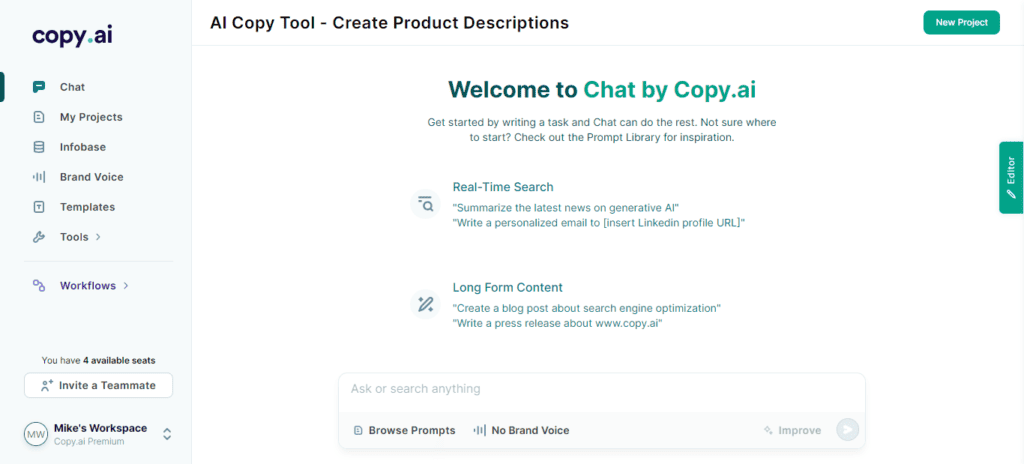
Task: Expand the Tools chevron arrow
Action: [98, 237]
